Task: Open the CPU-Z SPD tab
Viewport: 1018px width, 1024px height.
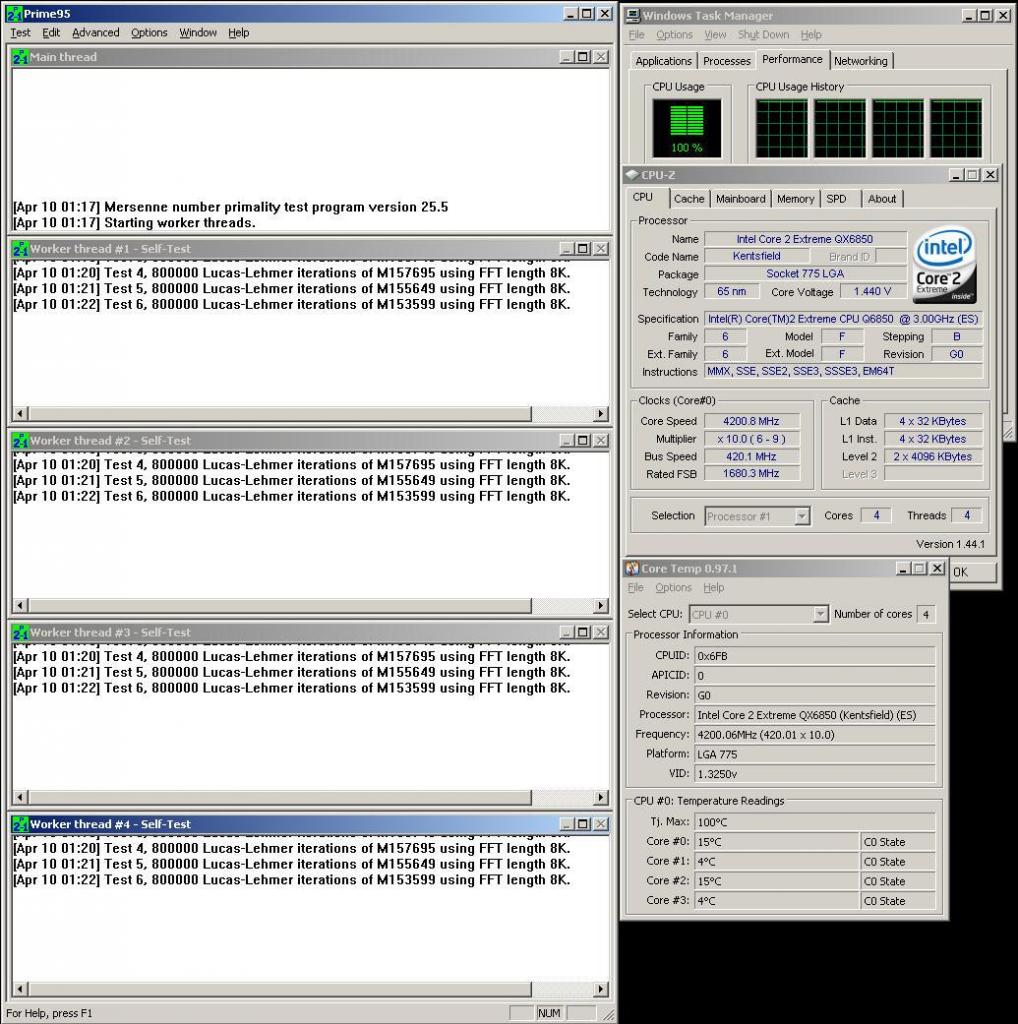Action: (836, 199)
